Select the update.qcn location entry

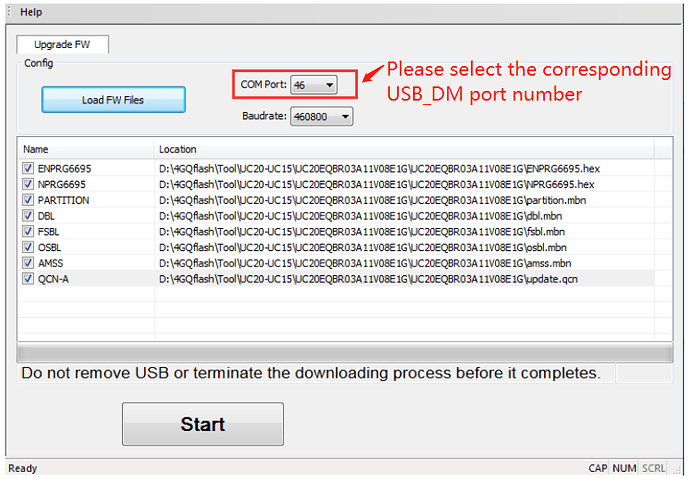pos(368,279)
